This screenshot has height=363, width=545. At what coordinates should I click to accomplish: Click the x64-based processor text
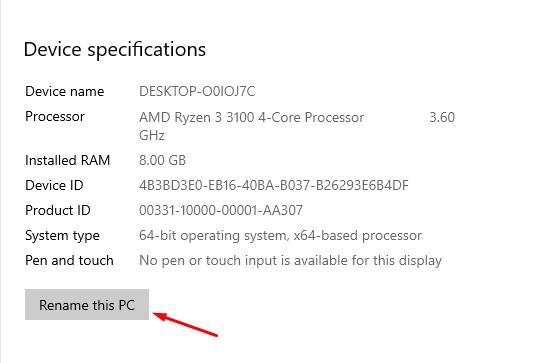pyautogui.click(x=358, y=236)
